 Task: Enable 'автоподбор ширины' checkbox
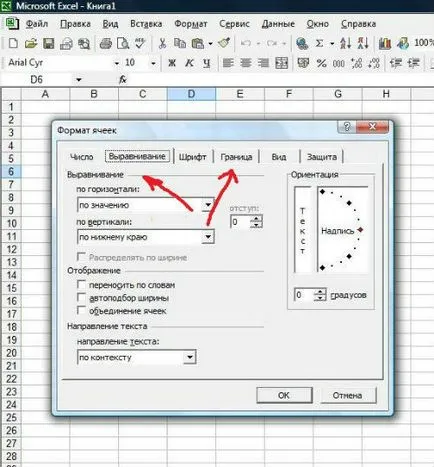tap(81, 297)
